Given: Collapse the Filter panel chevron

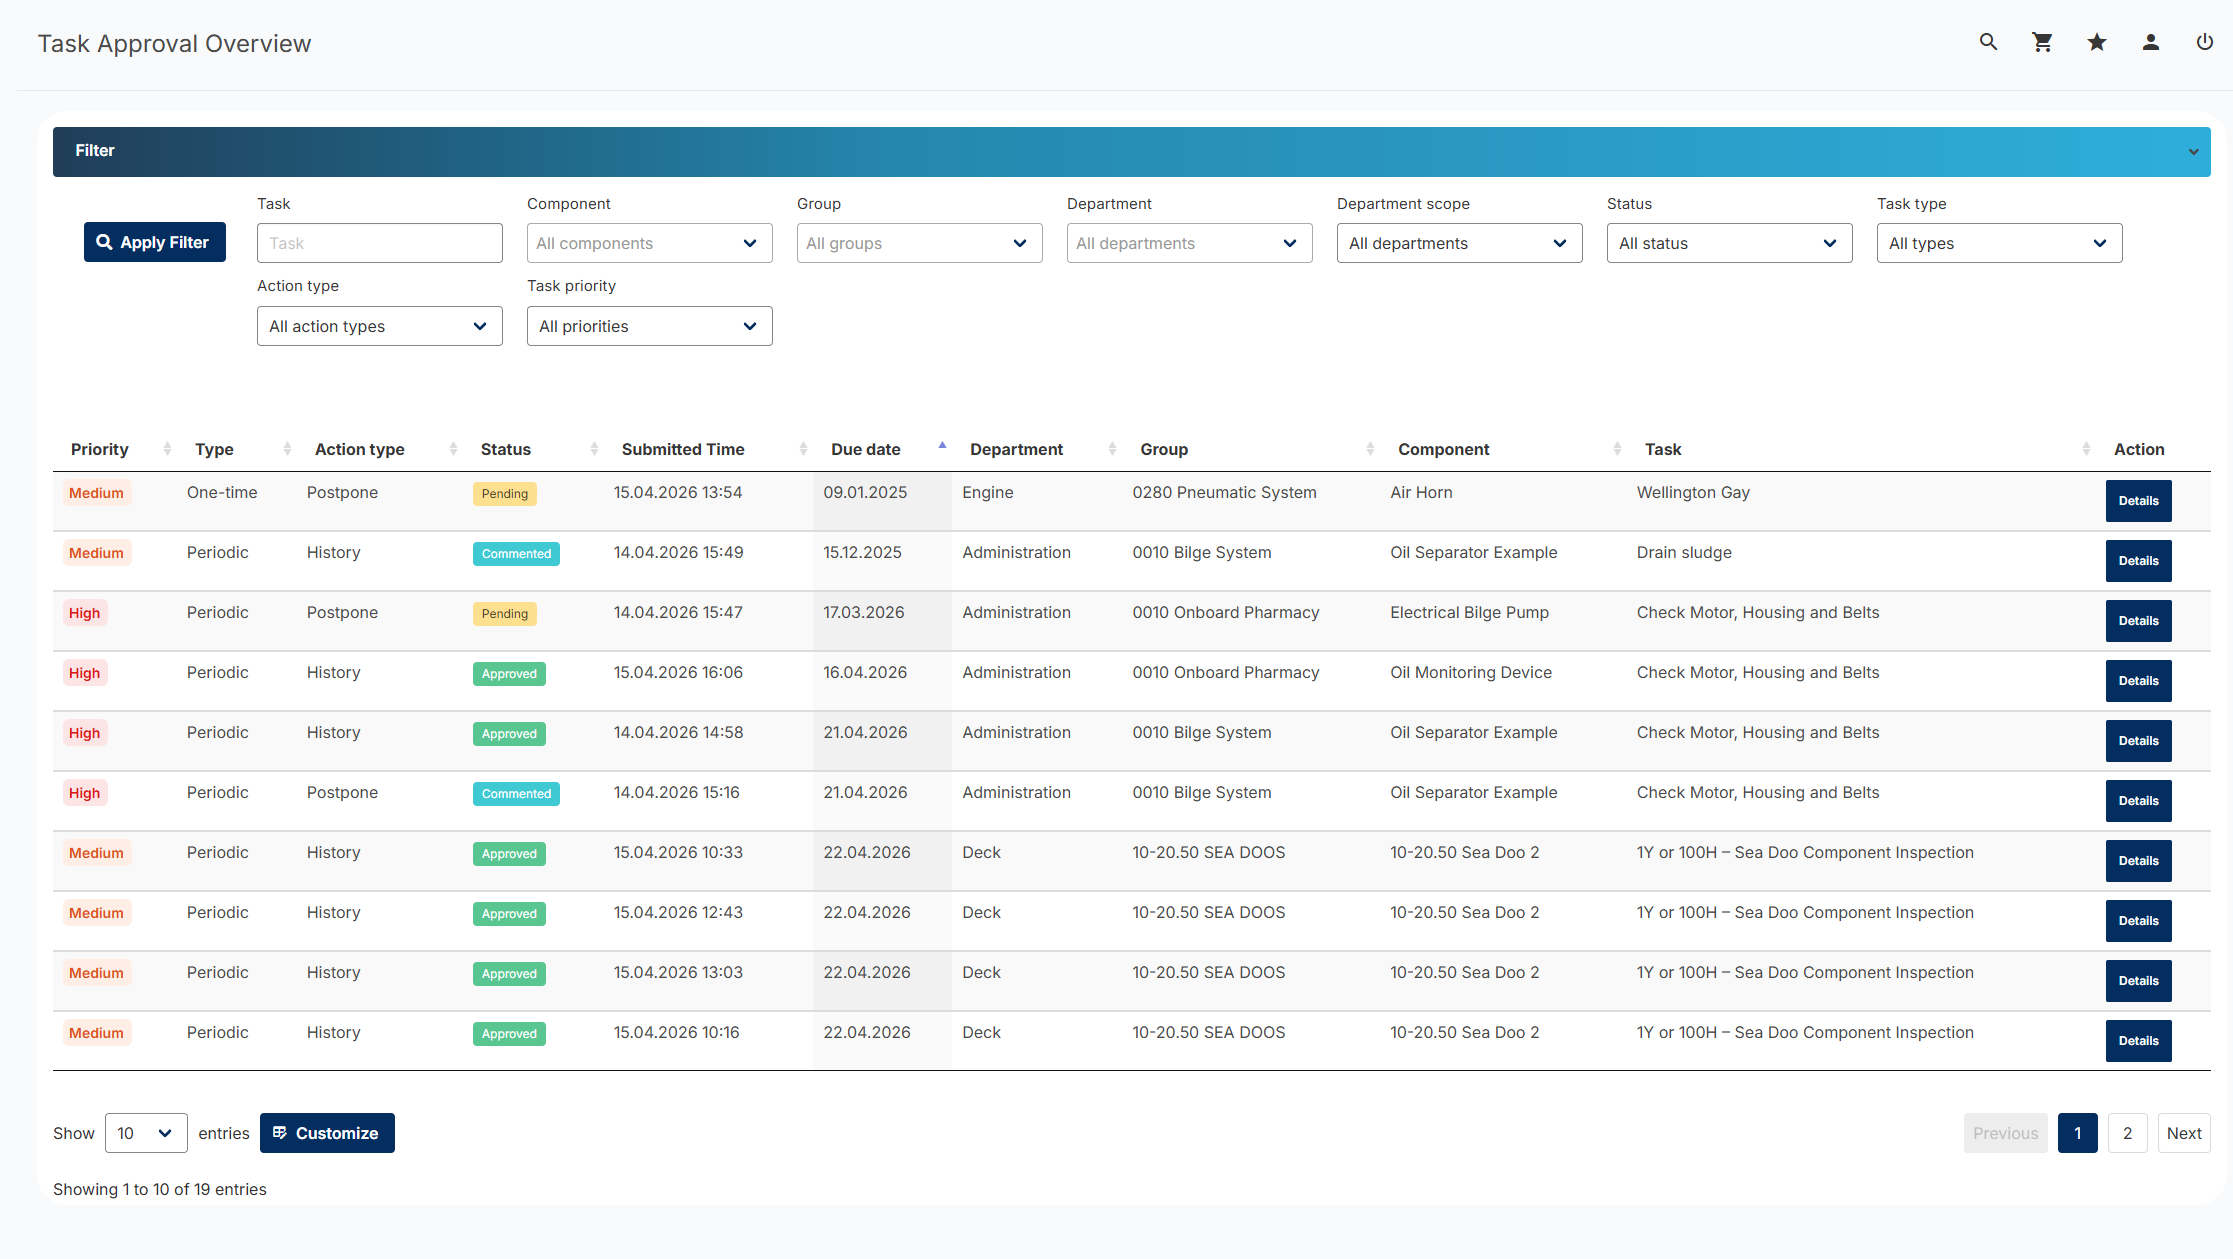Looking at the screenshot, I should [x=2193, y=152].
